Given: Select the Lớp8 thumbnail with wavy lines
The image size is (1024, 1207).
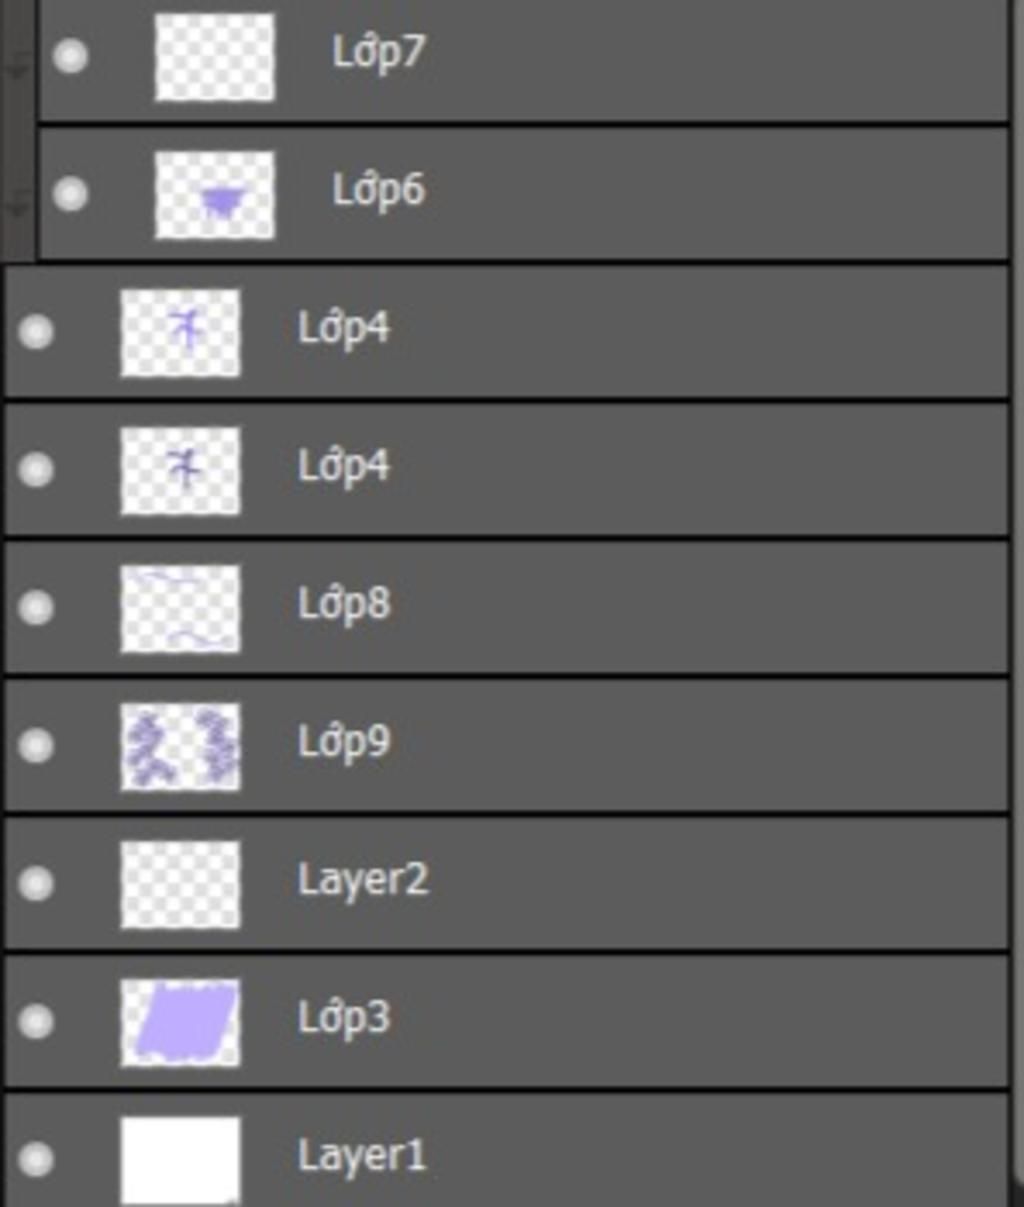Looking at the screenshot, I should pyautogui.click(x=181, y=609).
